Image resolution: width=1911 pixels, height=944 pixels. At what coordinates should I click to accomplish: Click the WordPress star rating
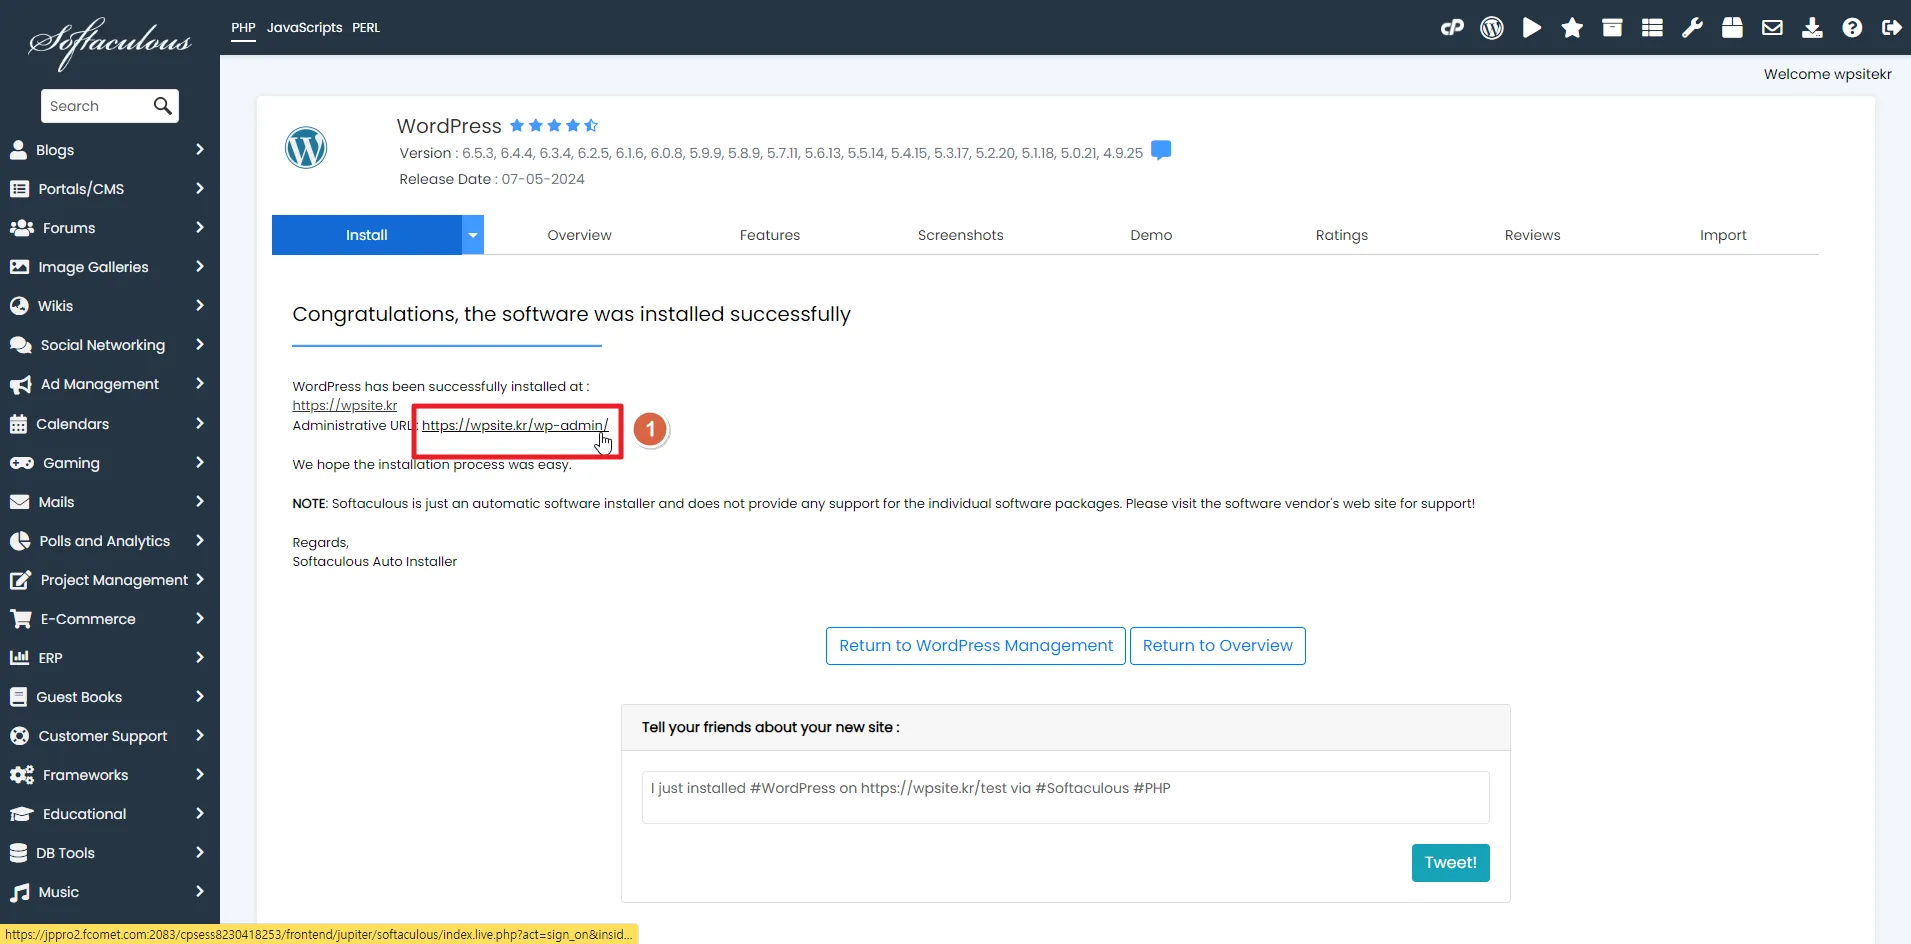554,126
